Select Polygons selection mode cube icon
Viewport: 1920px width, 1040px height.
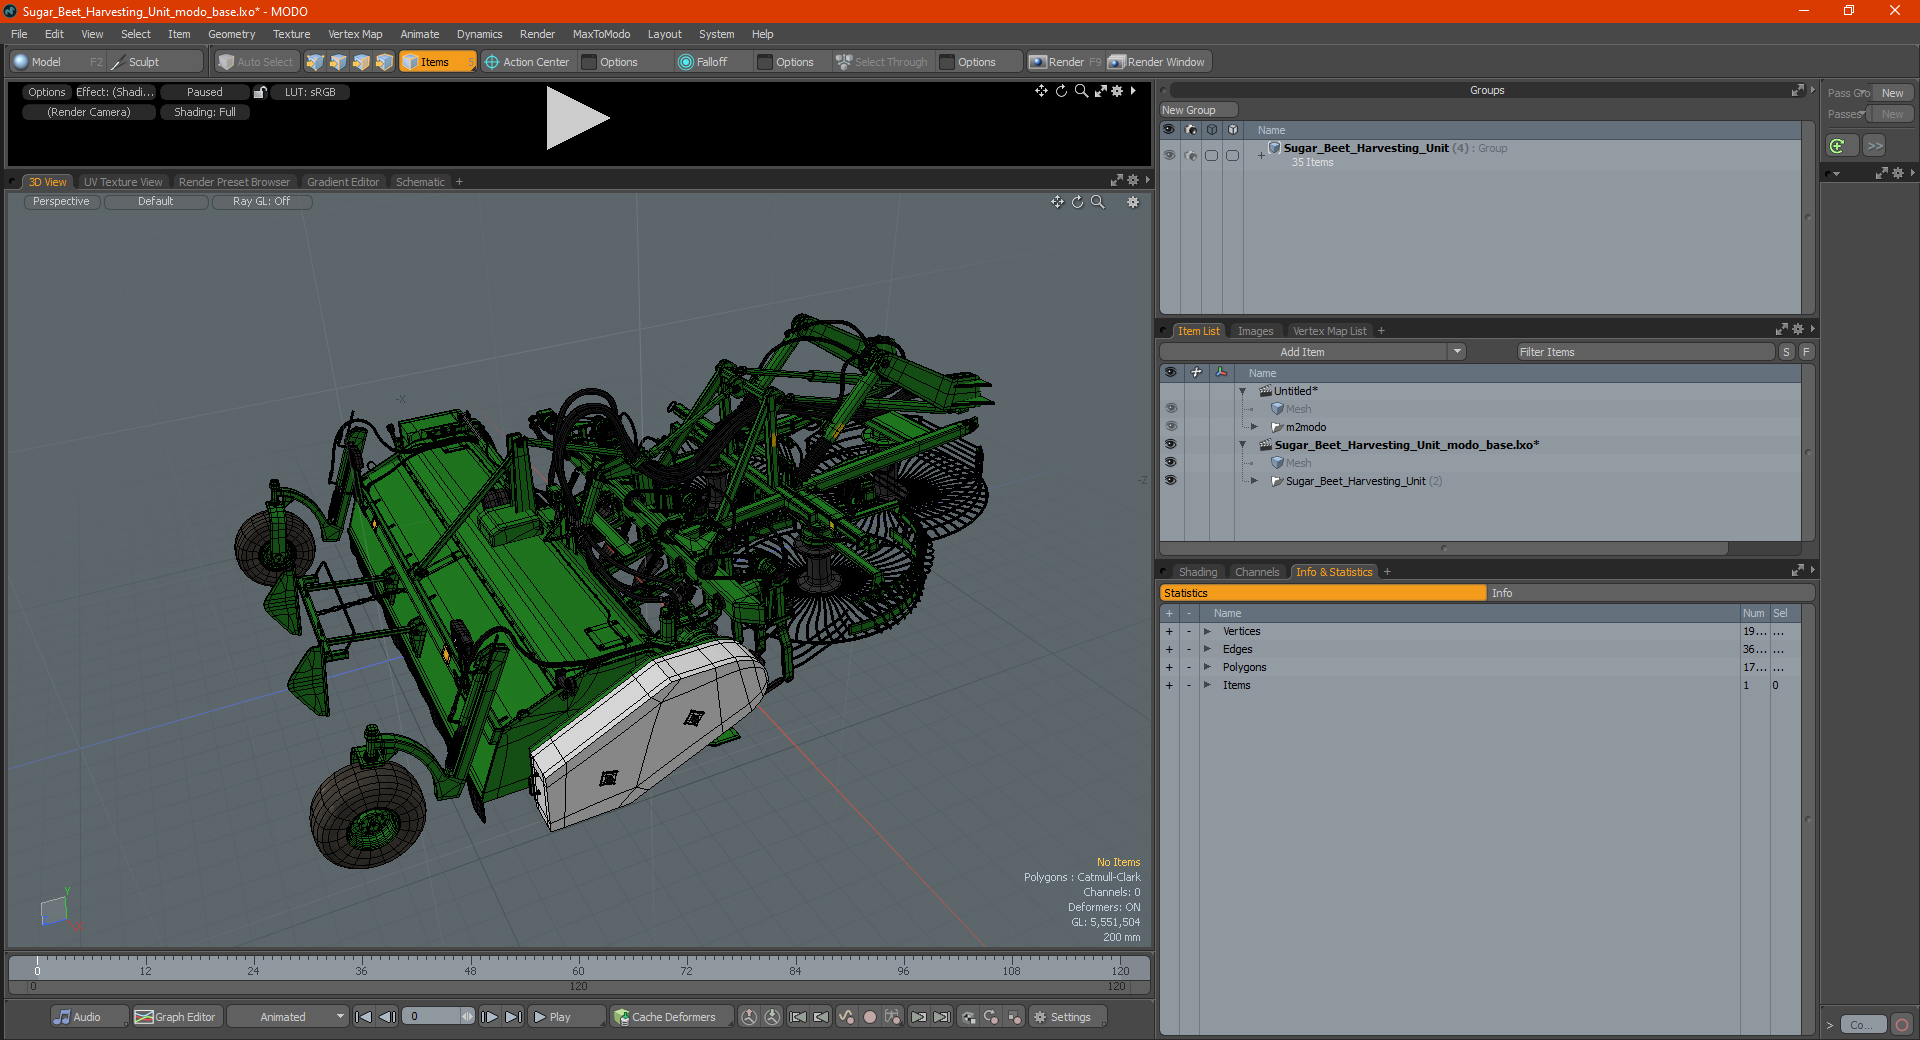pyautogui.click(x=361, y=62)
